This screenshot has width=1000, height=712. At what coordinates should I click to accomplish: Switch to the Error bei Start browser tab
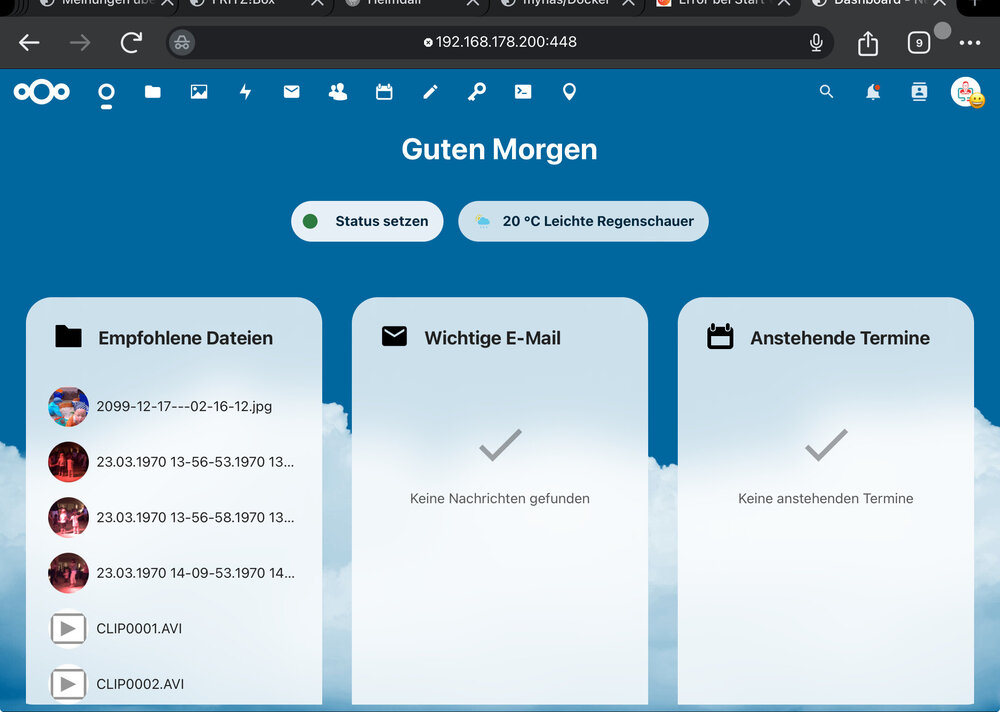coord(721,3)
